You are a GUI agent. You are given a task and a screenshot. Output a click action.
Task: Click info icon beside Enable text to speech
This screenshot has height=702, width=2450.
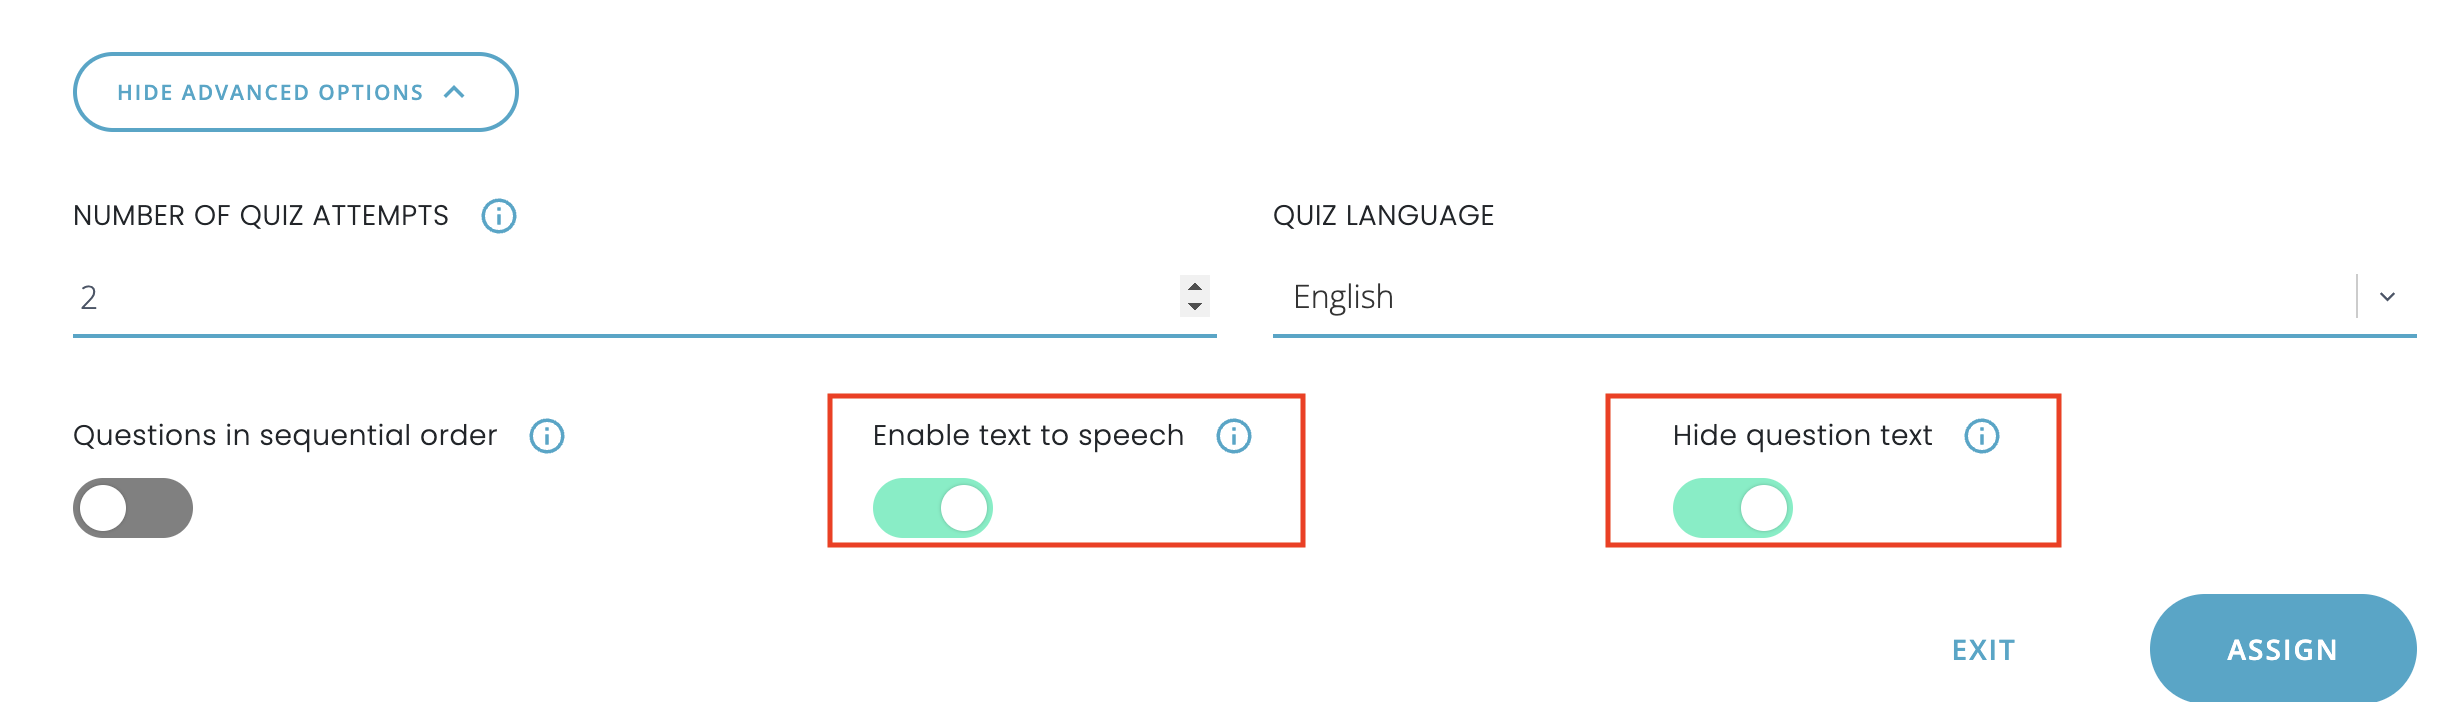(1233, 436)
